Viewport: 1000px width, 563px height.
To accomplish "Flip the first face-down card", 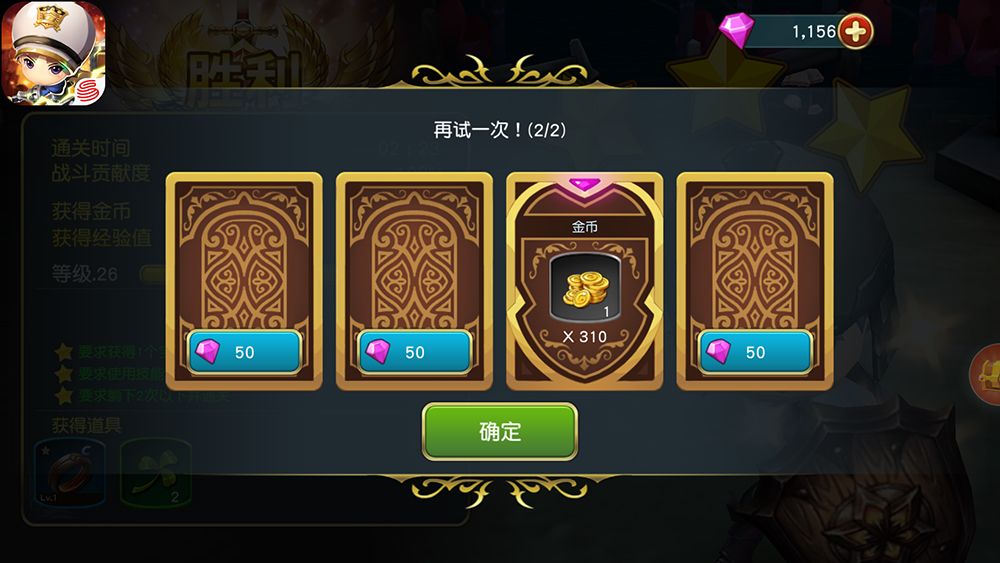I will coord(244,281).
